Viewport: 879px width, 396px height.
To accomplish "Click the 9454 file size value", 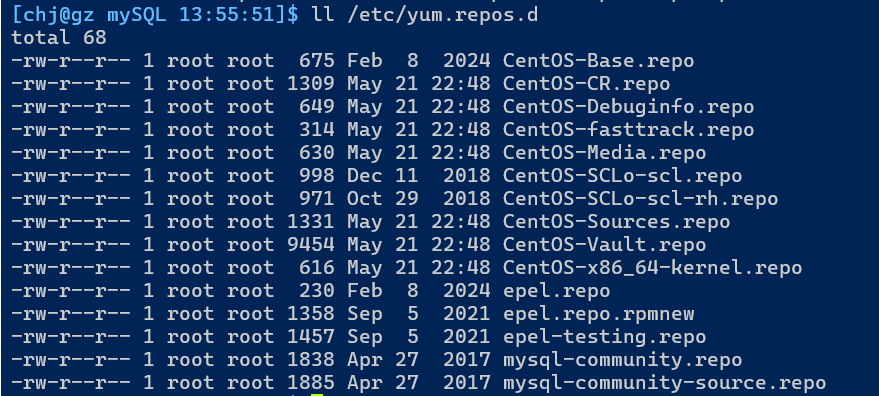I will pyautogui.click(x=311, y=245).
